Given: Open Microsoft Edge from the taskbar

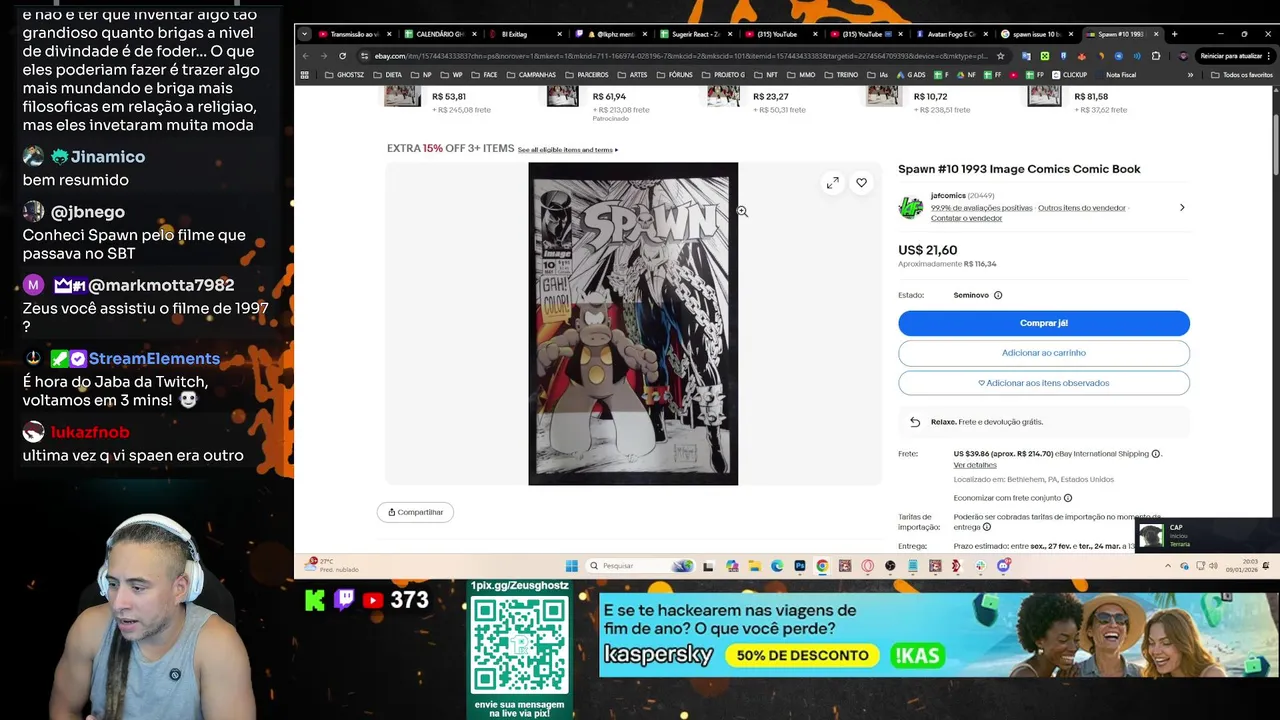Looking at the screenshot, I should click(x=777, y=566).
